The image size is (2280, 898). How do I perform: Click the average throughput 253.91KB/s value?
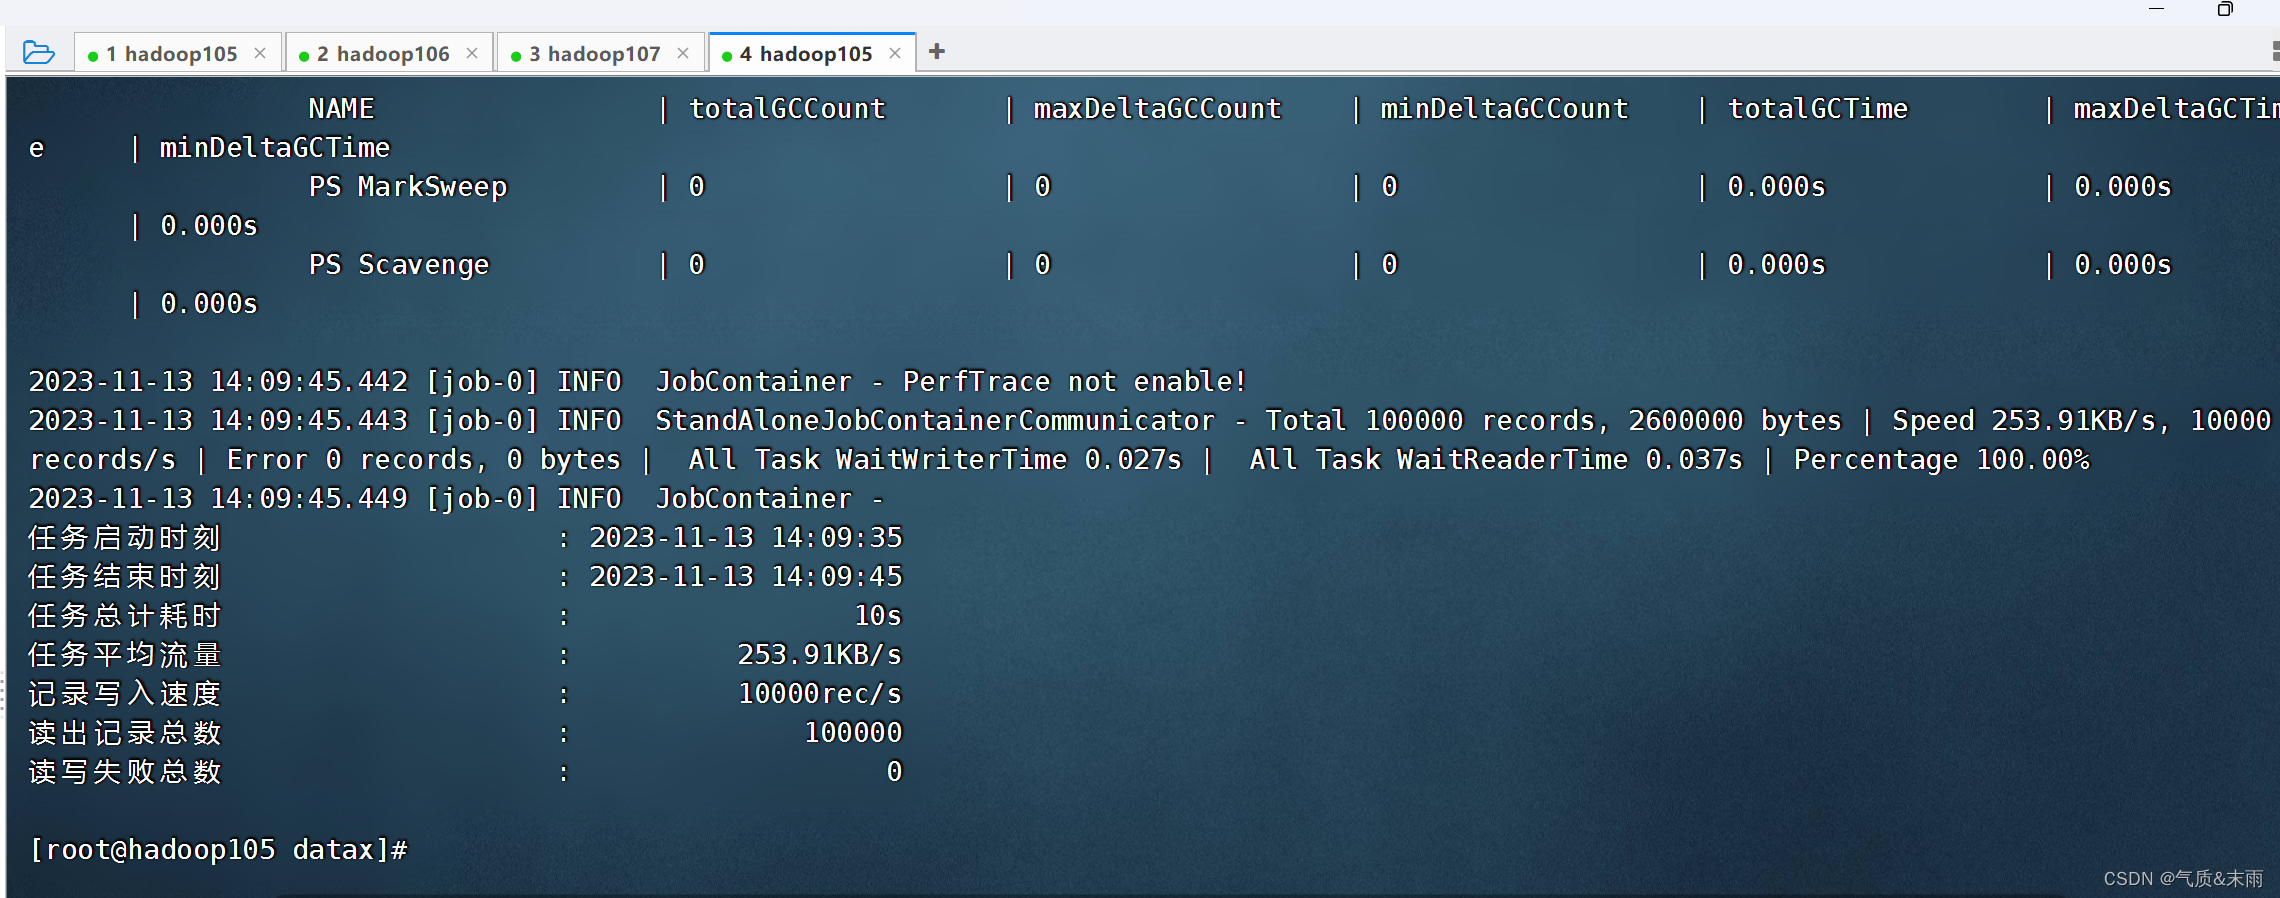[820, 654]
